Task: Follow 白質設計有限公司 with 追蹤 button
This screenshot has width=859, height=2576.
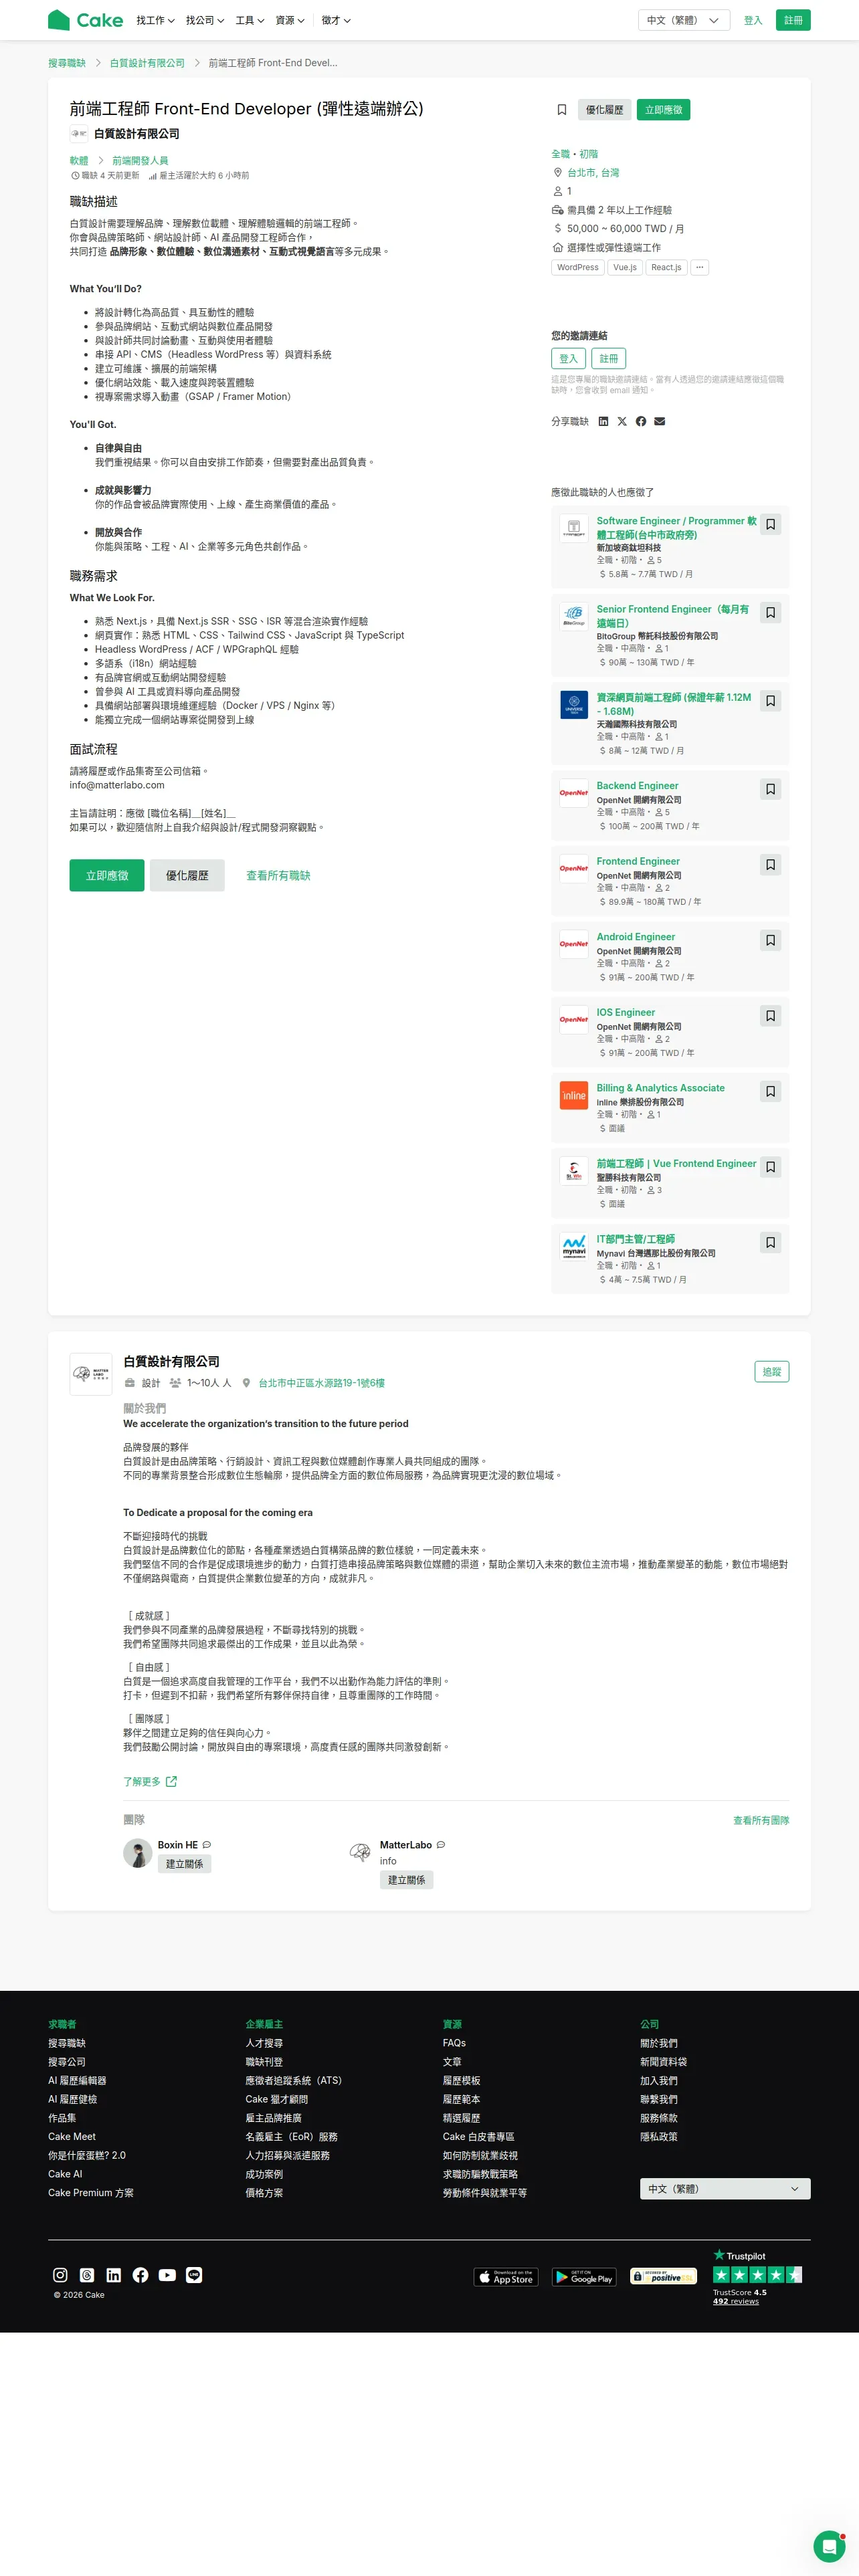Action: click(x=772, y=1372)
